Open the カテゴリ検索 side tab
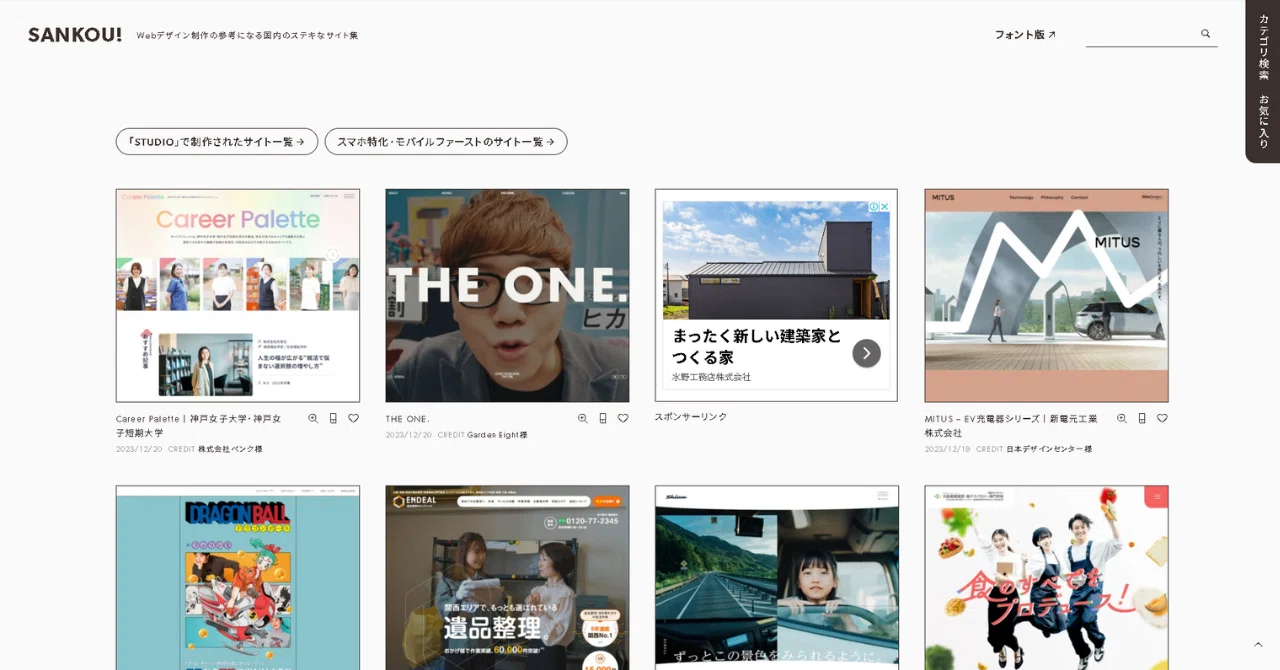 [x=1263, y=47]
